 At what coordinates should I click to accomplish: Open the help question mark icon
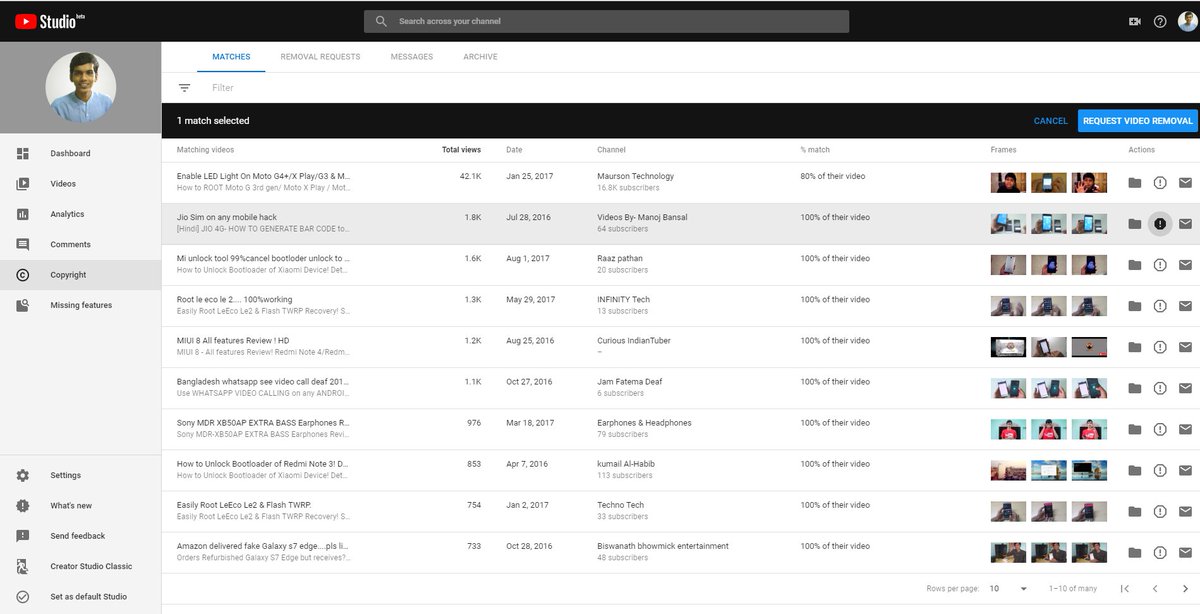(1160, 21)
